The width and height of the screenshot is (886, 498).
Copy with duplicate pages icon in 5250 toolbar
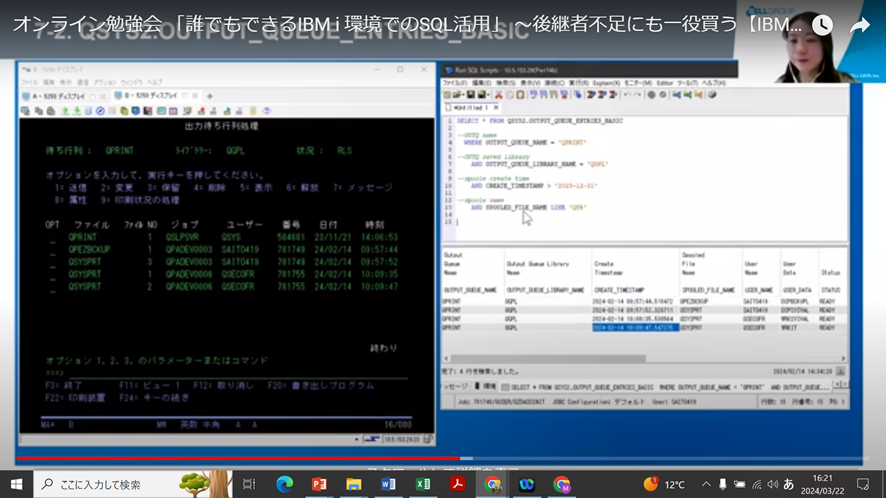tap(39, 111)
